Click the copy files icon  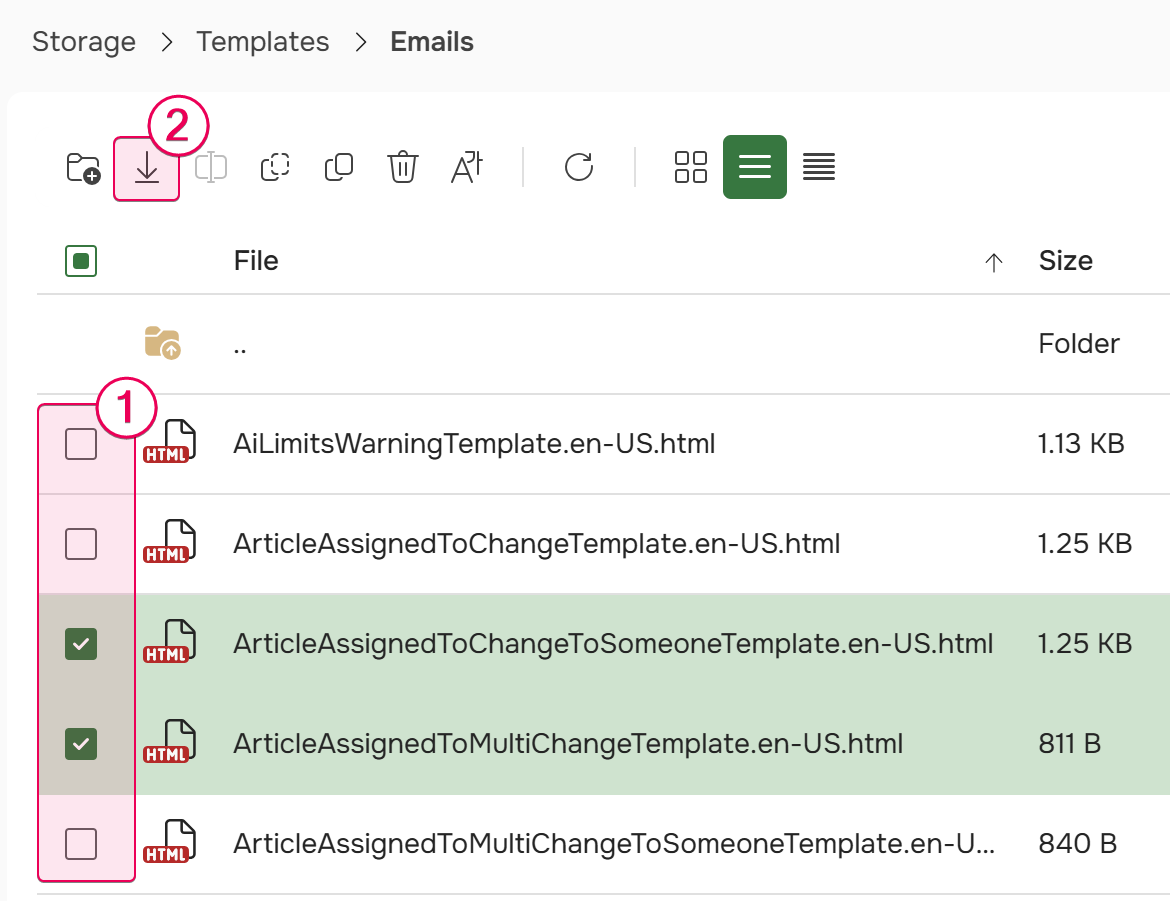(339, 167)
